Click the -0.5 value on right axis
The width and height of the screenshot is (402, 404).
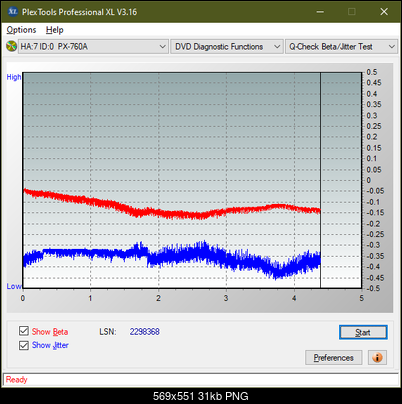coord(373,288)
